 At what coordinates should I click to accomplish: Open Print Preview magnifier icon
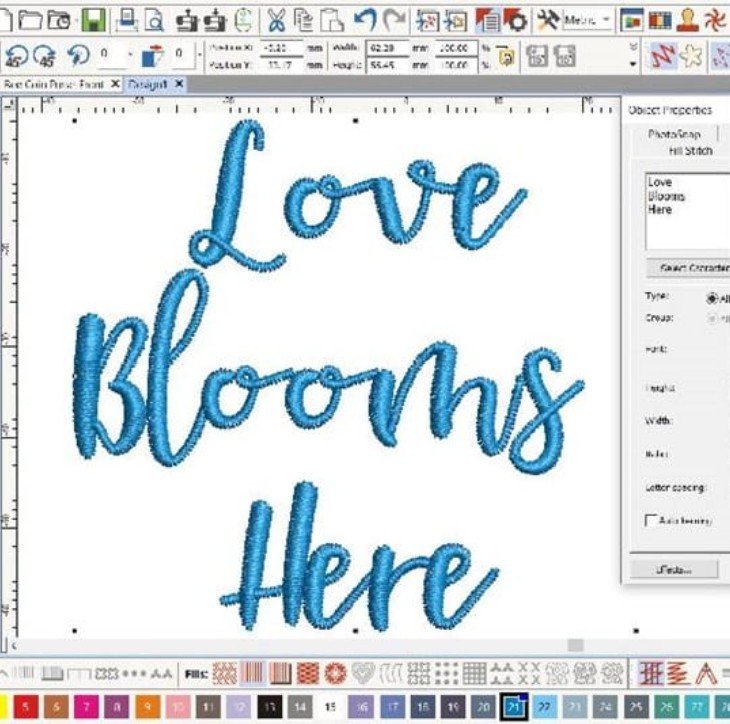click(x=154, y=20)
